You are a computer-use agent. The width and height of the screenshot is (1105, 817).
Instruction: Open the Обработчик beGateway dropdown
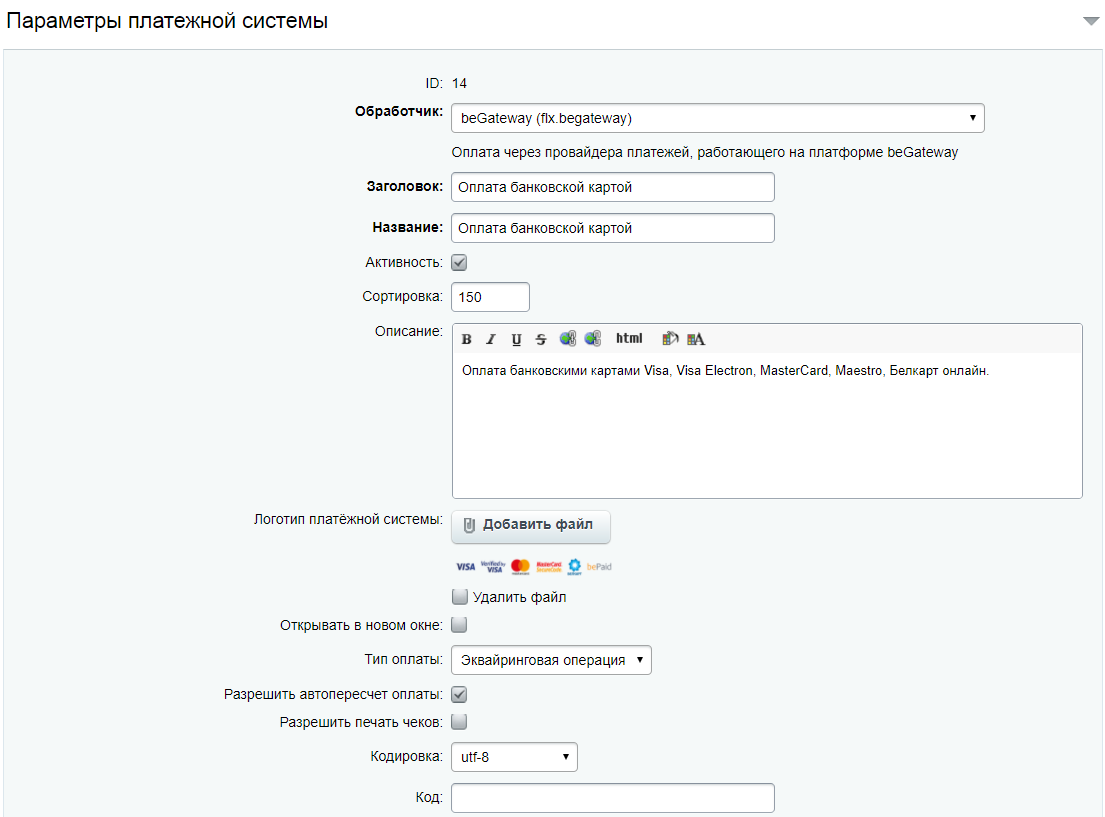click(717, 118)
